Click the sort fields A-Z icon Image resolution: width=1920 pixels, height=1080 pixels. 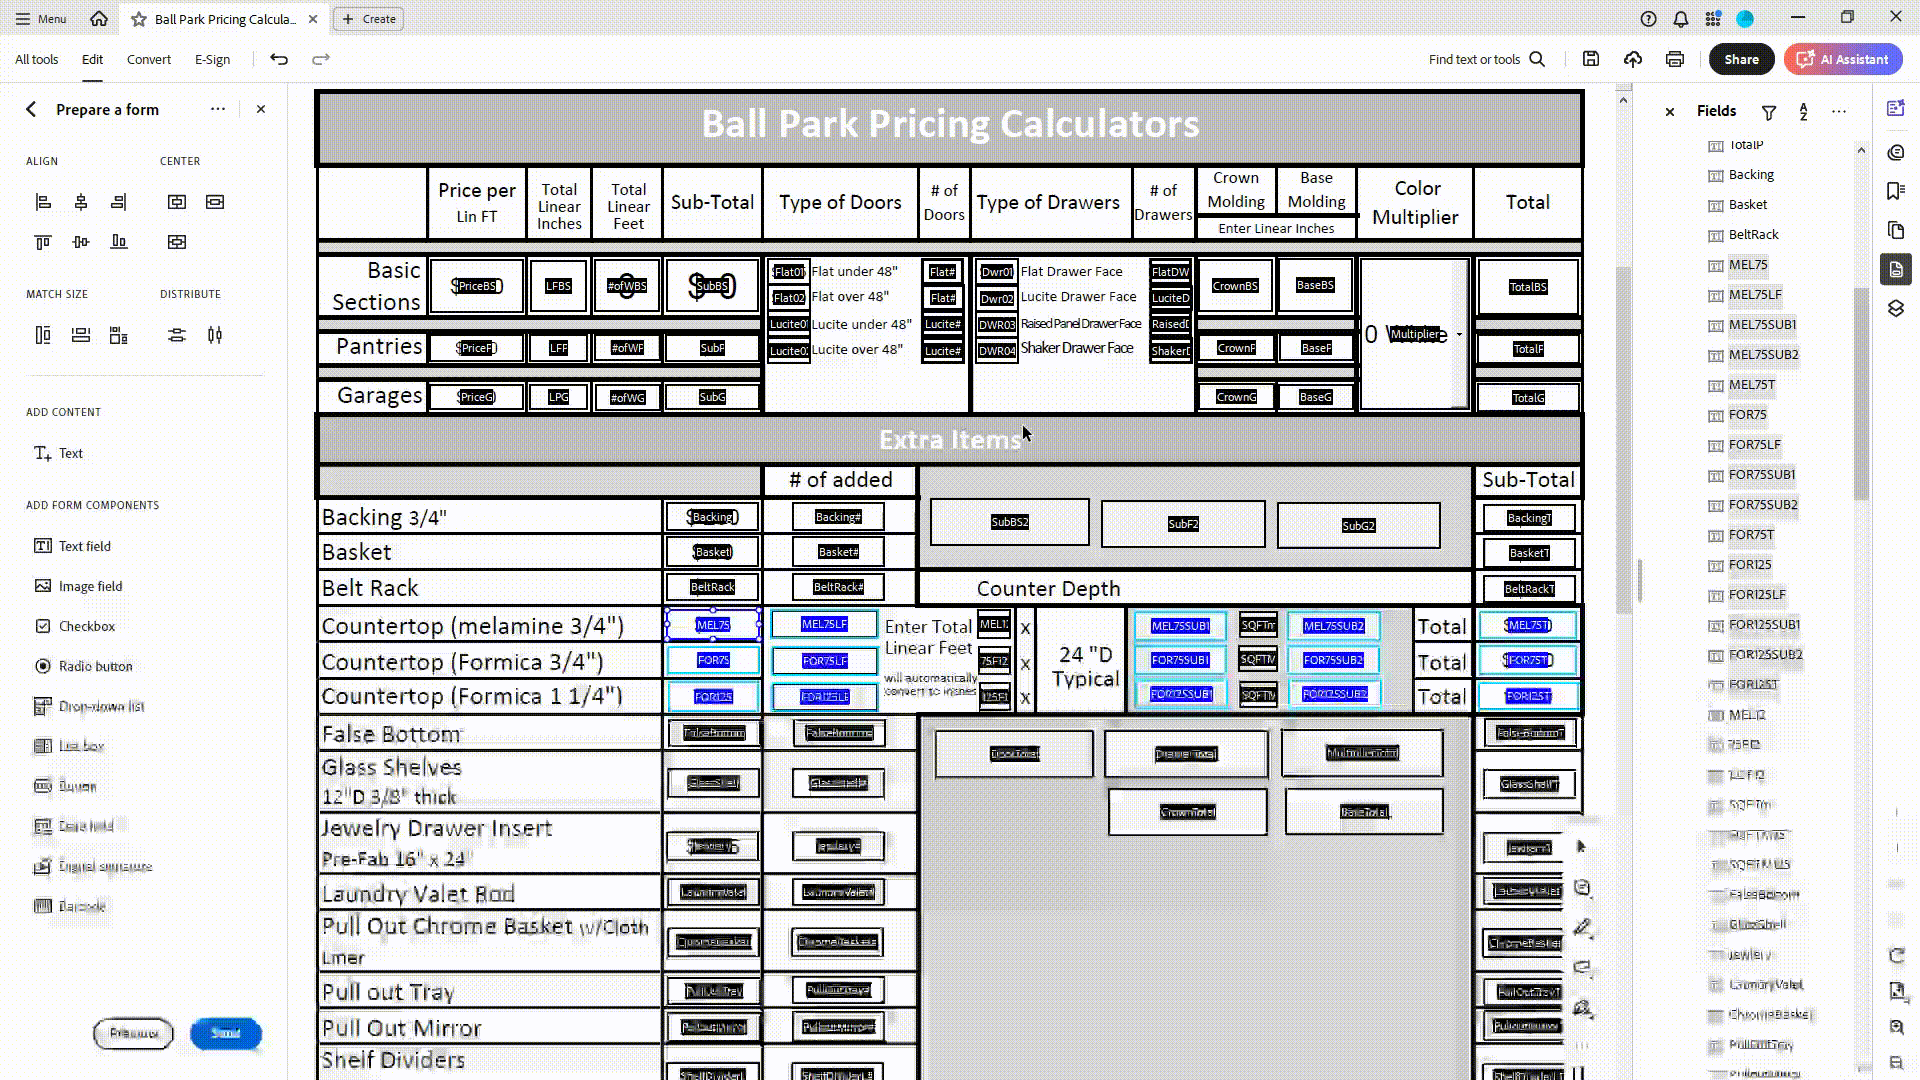1803,112
